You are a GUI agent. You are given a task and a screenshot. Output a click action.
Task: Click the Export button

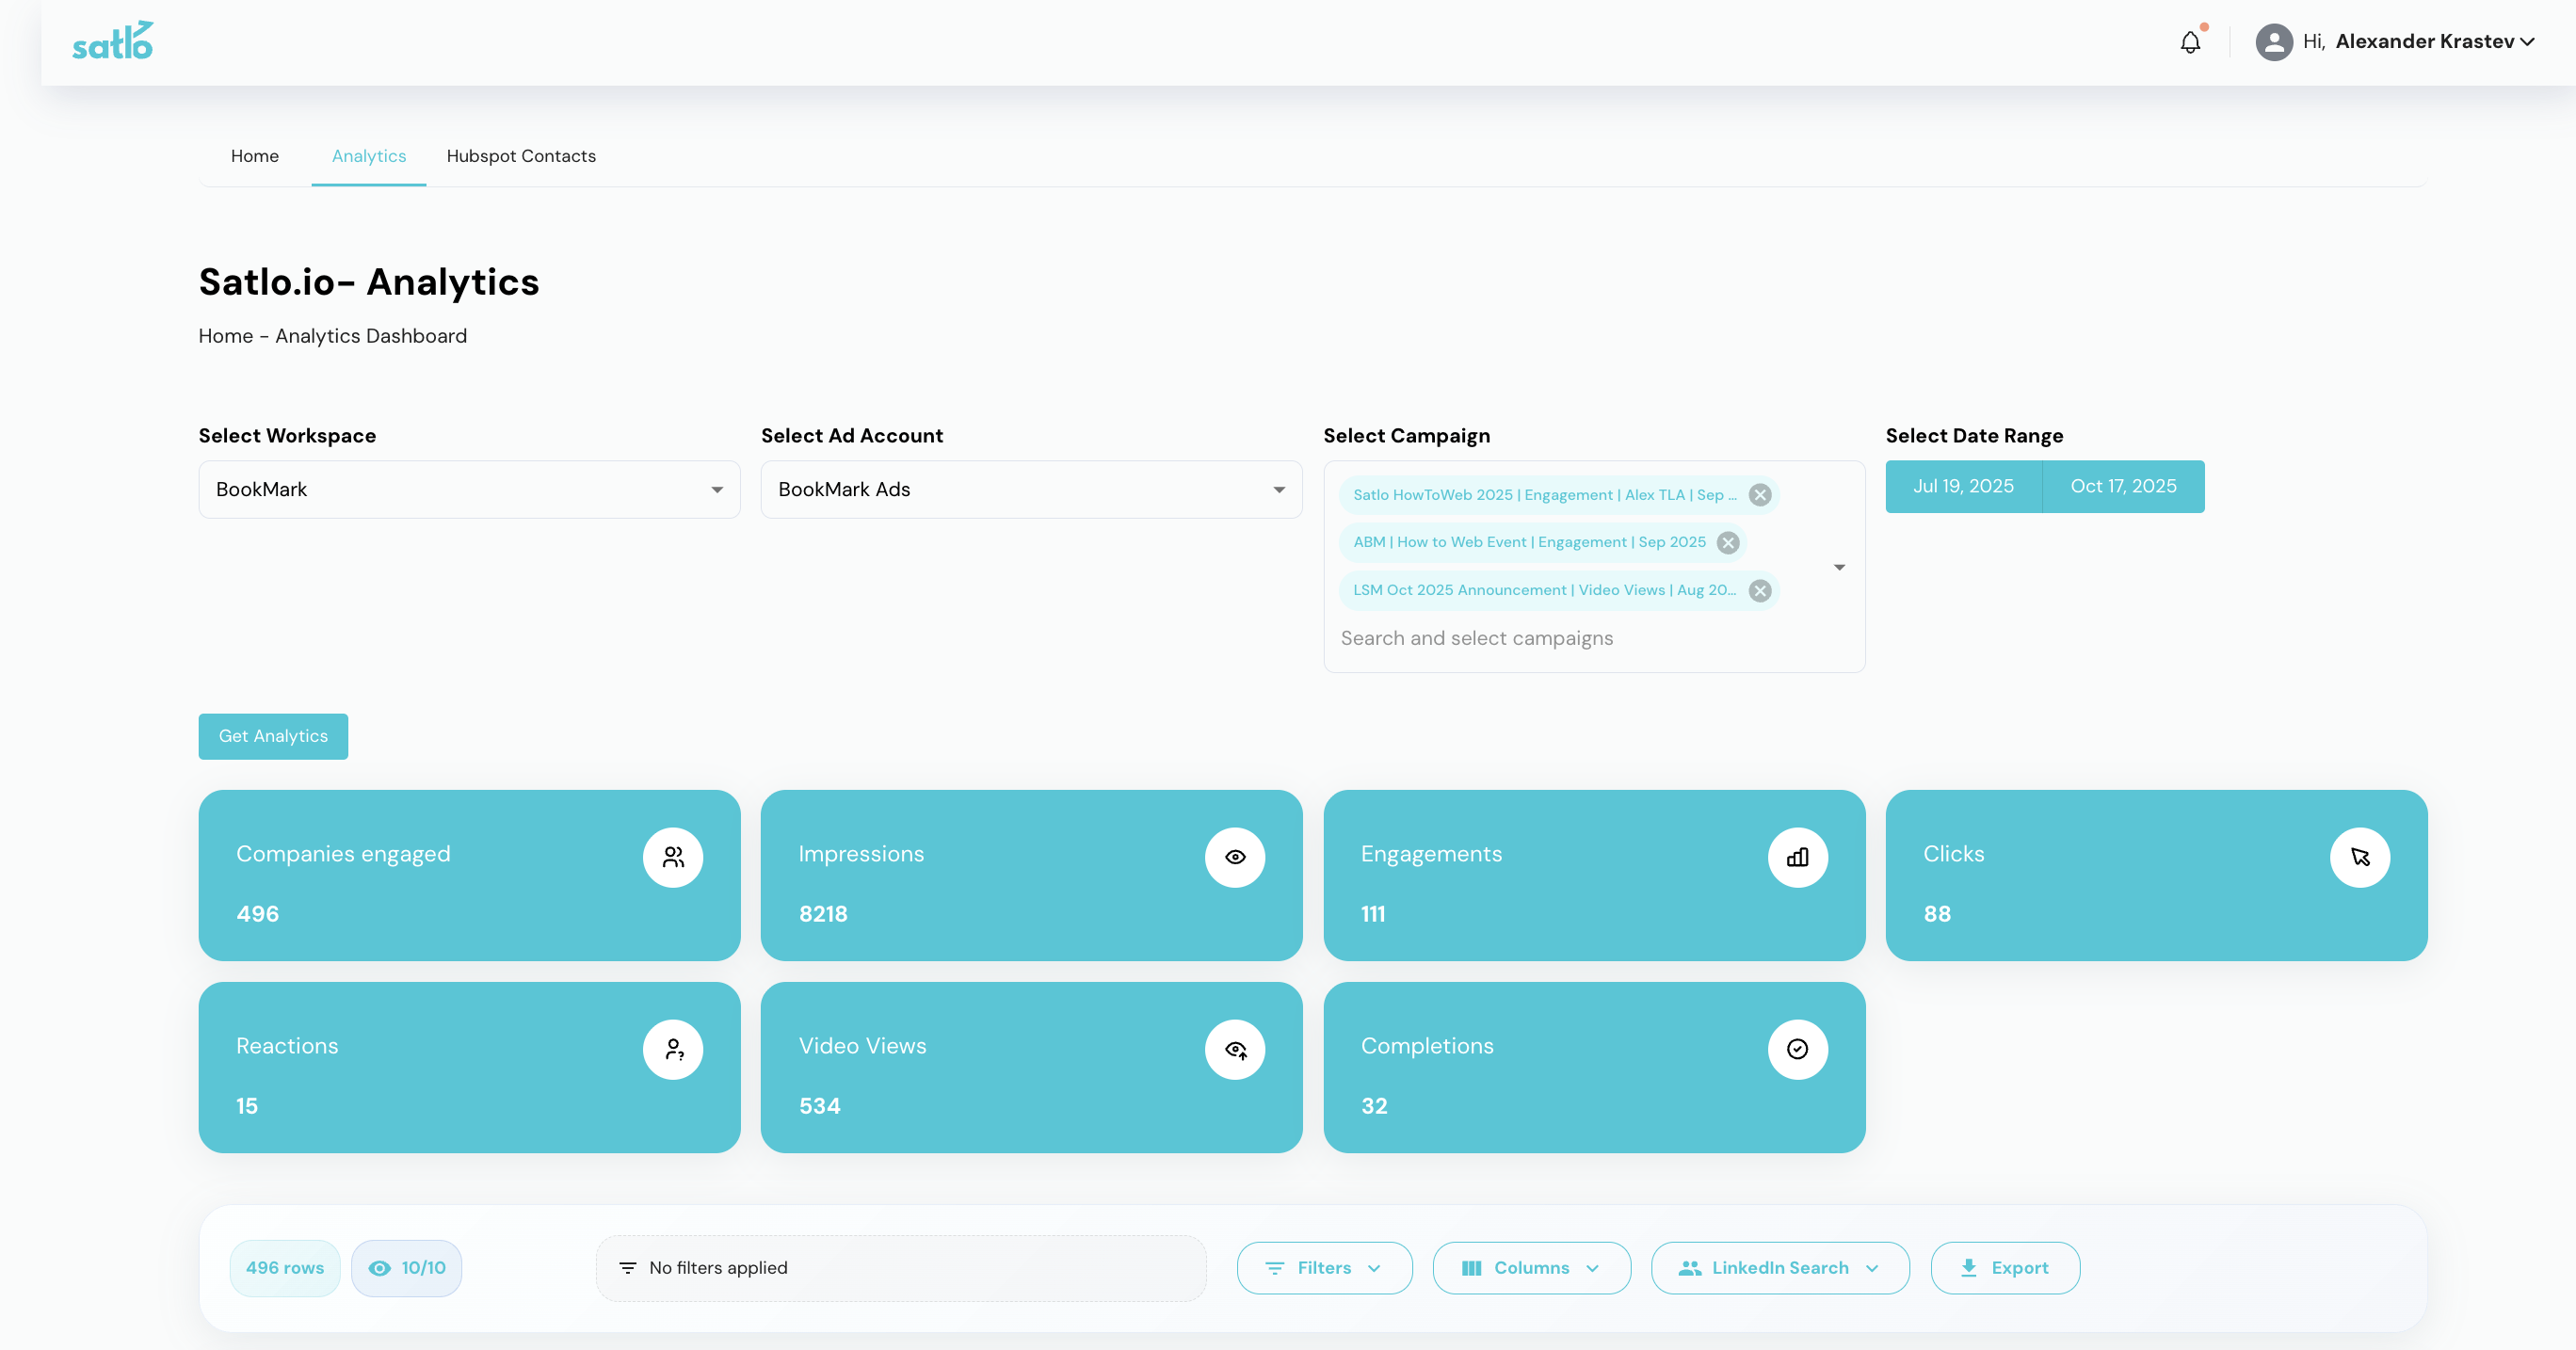point(2005,1268)
